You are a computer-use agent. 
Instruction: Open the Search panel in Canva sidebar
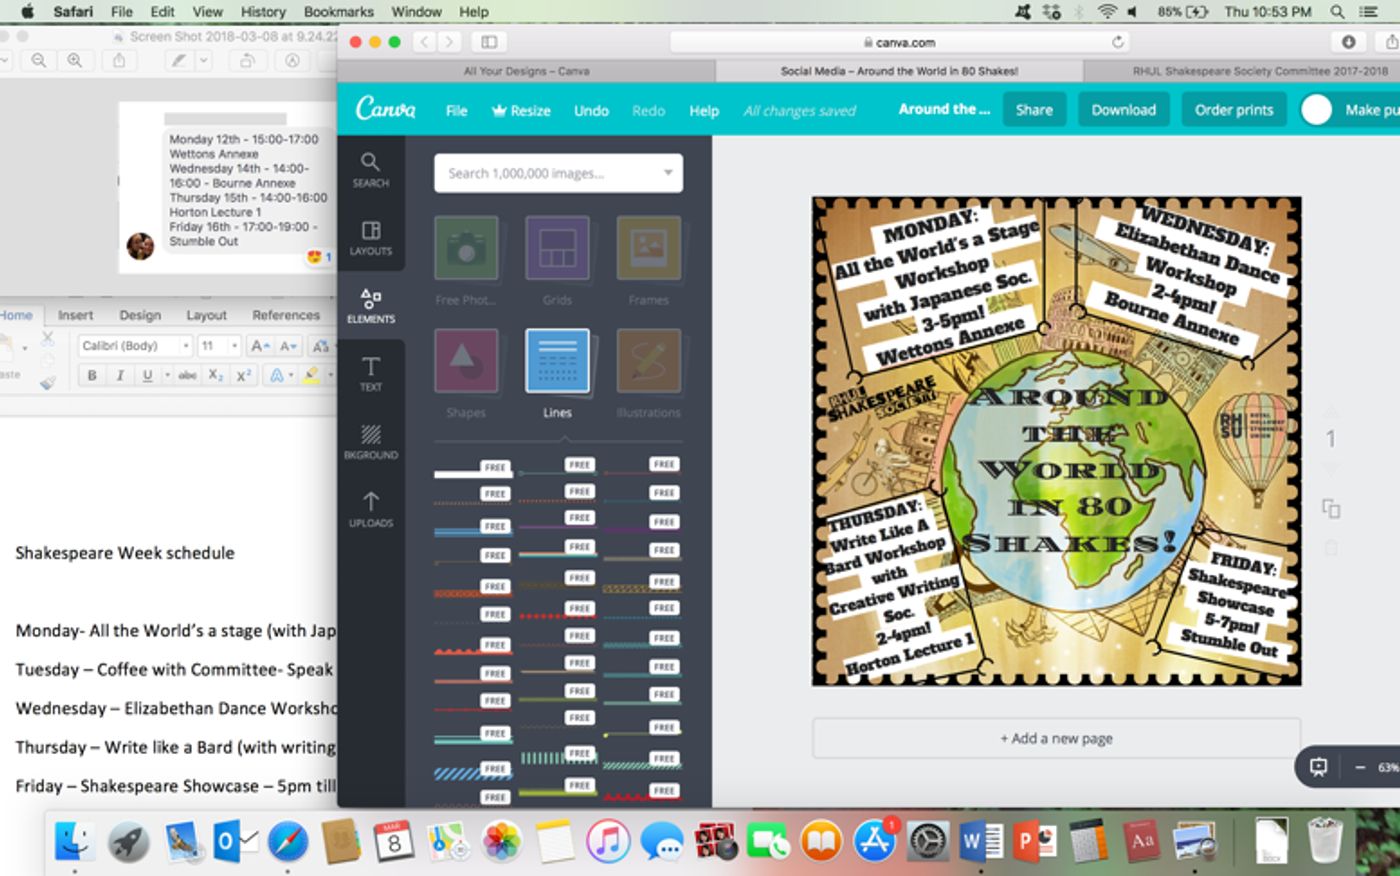tap(370, 169)
